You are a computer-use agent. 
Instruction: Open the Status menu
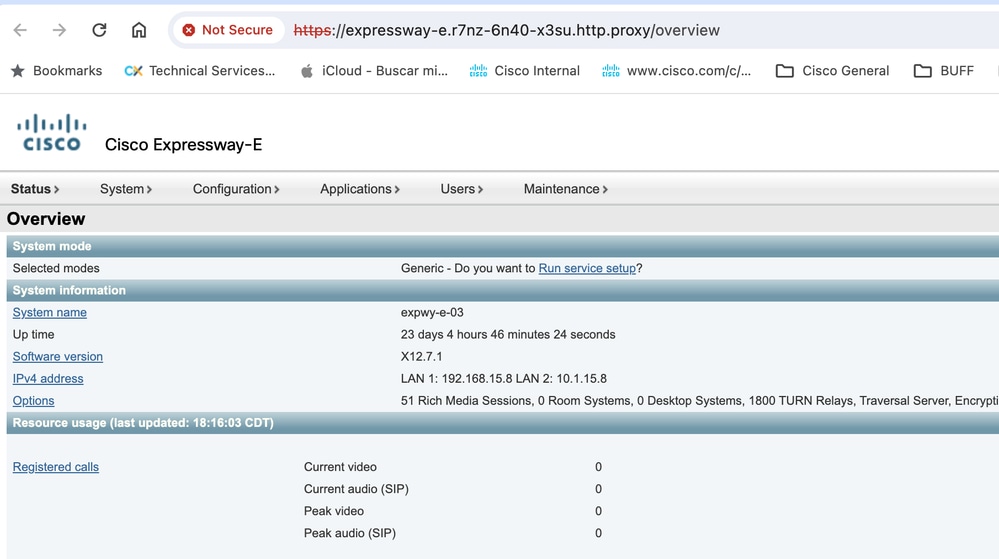[x=35, y=189]
